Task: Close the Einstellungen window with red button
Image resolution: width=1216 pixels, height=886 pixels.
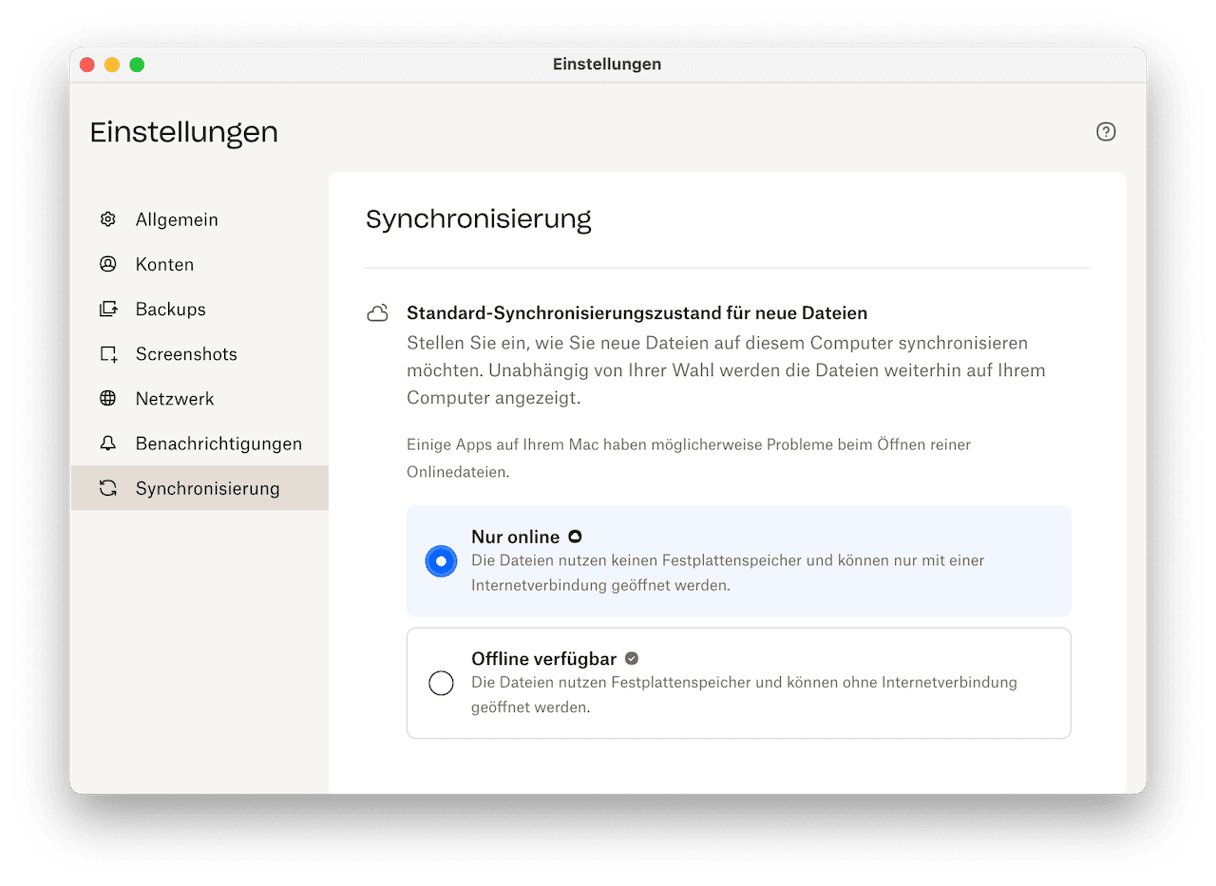Action: click(87, 64)
